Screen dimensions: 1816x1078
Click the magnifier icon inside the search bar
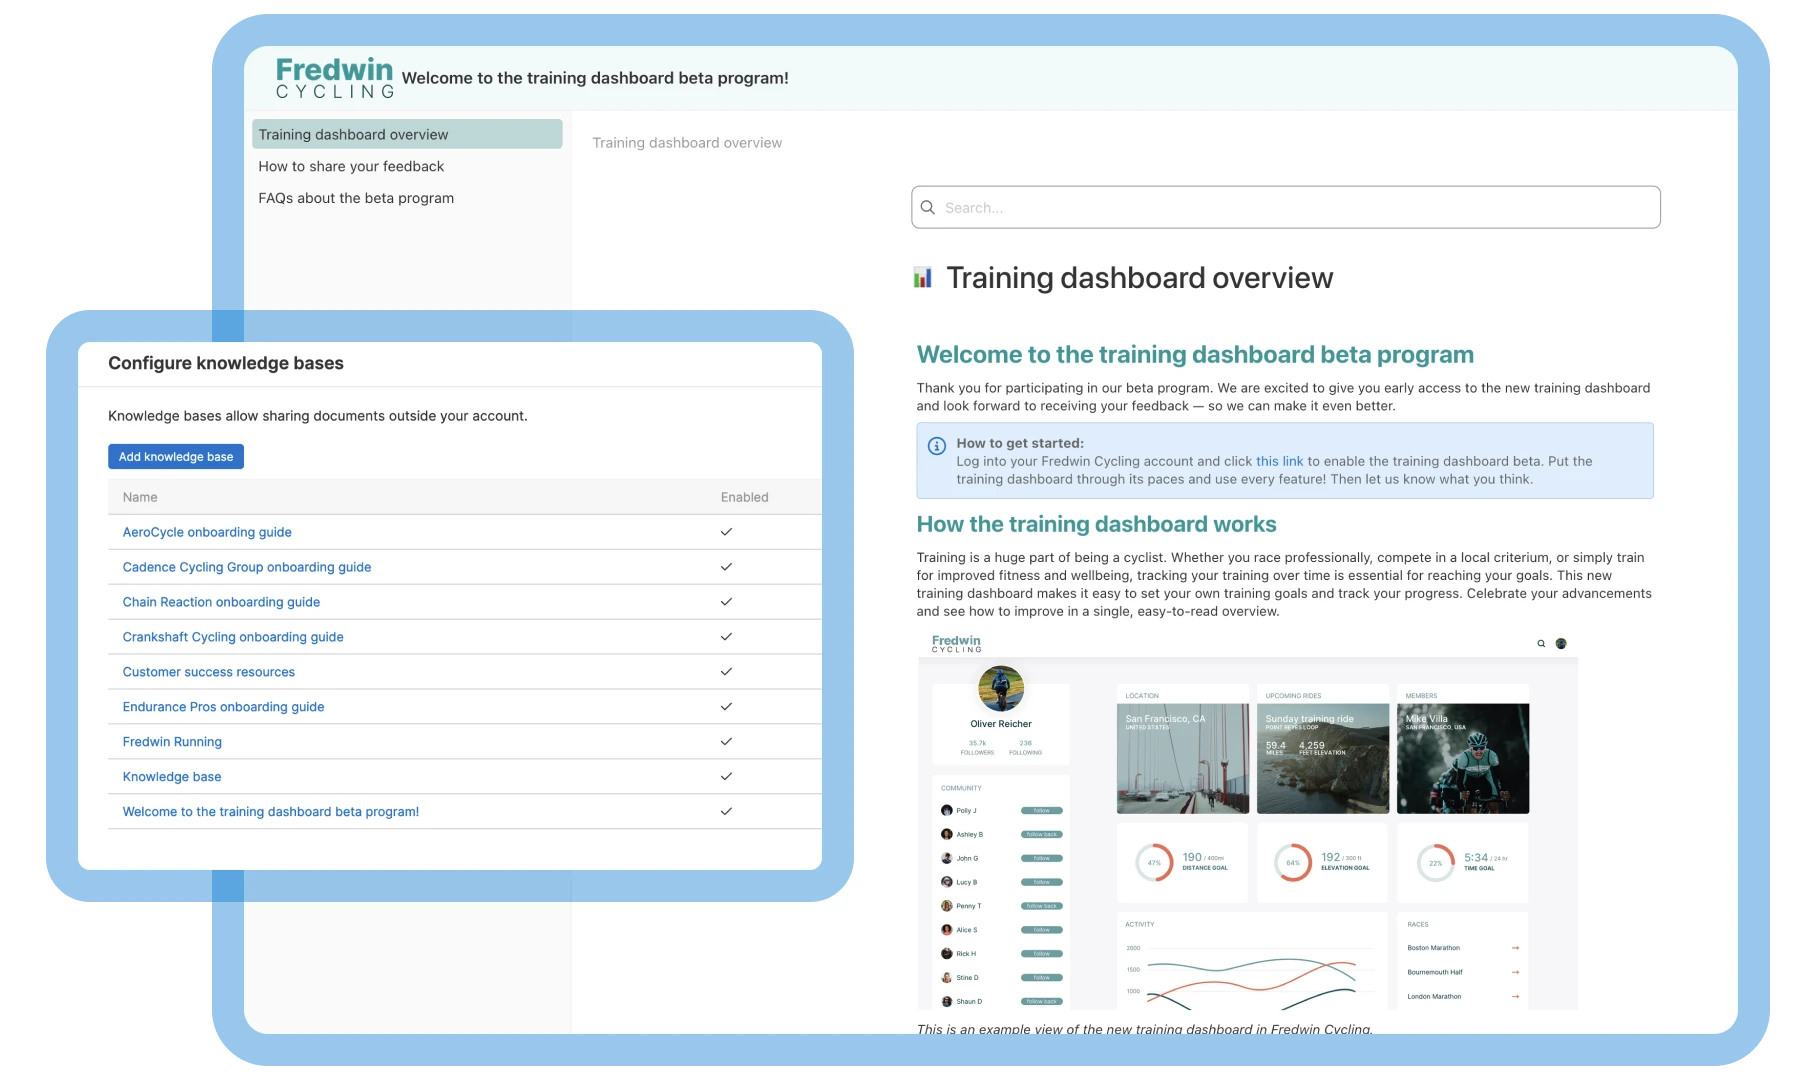[928, 207]
